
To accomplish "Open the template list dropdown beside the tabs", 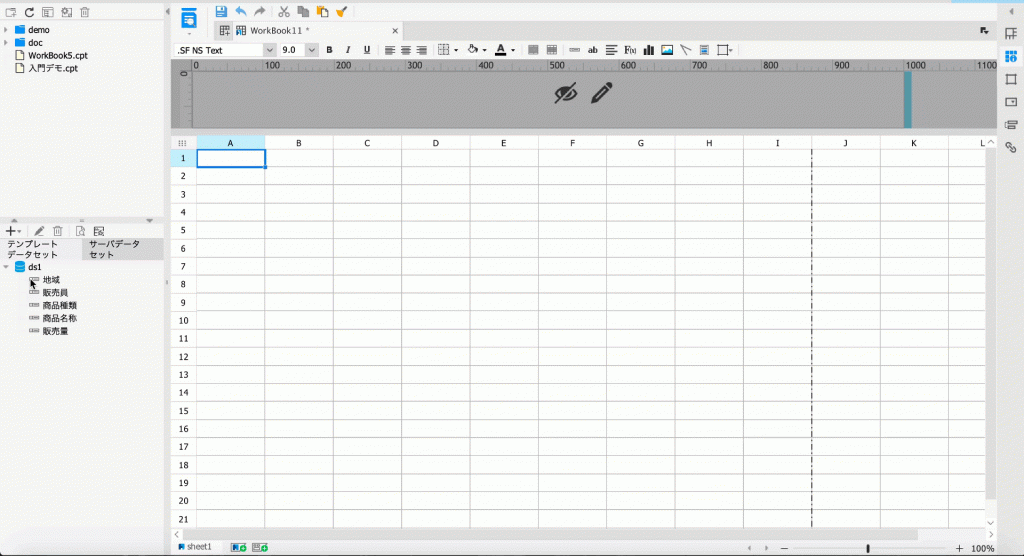I will (984, 31).
